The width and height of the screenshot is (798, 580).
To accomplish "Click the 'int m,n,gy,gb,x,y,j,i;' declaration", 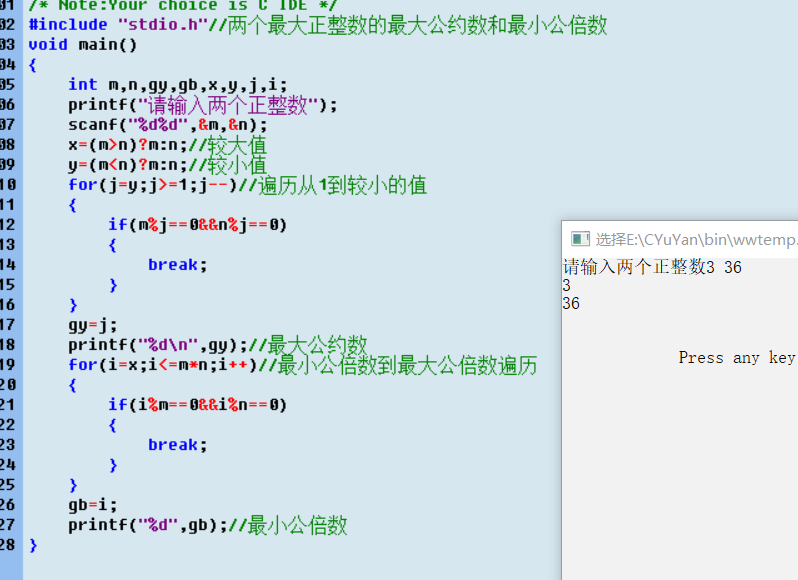I will click(x=178, y=85).
